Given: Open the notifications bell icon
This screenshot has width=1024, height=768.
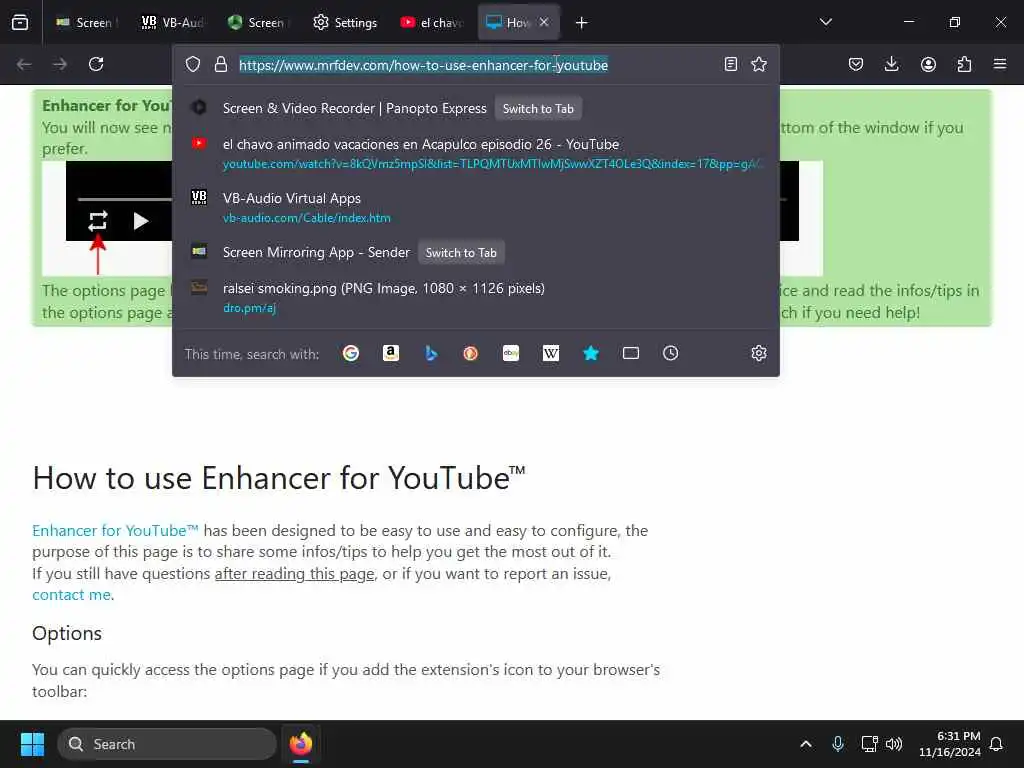Looking at the screenshot, I should pyautogui.click(x=997, y=744).
